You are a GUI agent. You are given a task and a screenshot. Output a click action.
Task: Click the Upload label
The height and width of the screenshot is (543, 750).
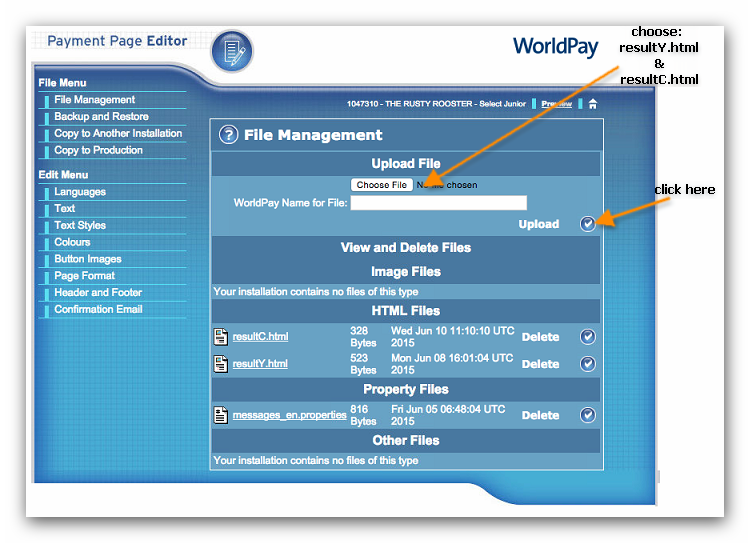click(x=539, y=224)
